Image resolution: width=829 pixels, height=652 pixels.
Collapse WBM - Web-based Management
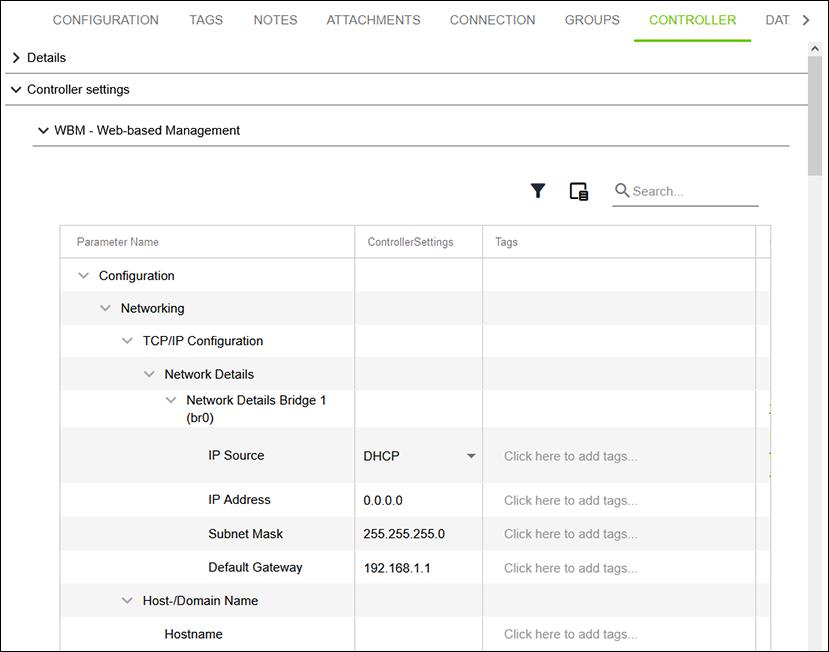click(x=43, y=130)
